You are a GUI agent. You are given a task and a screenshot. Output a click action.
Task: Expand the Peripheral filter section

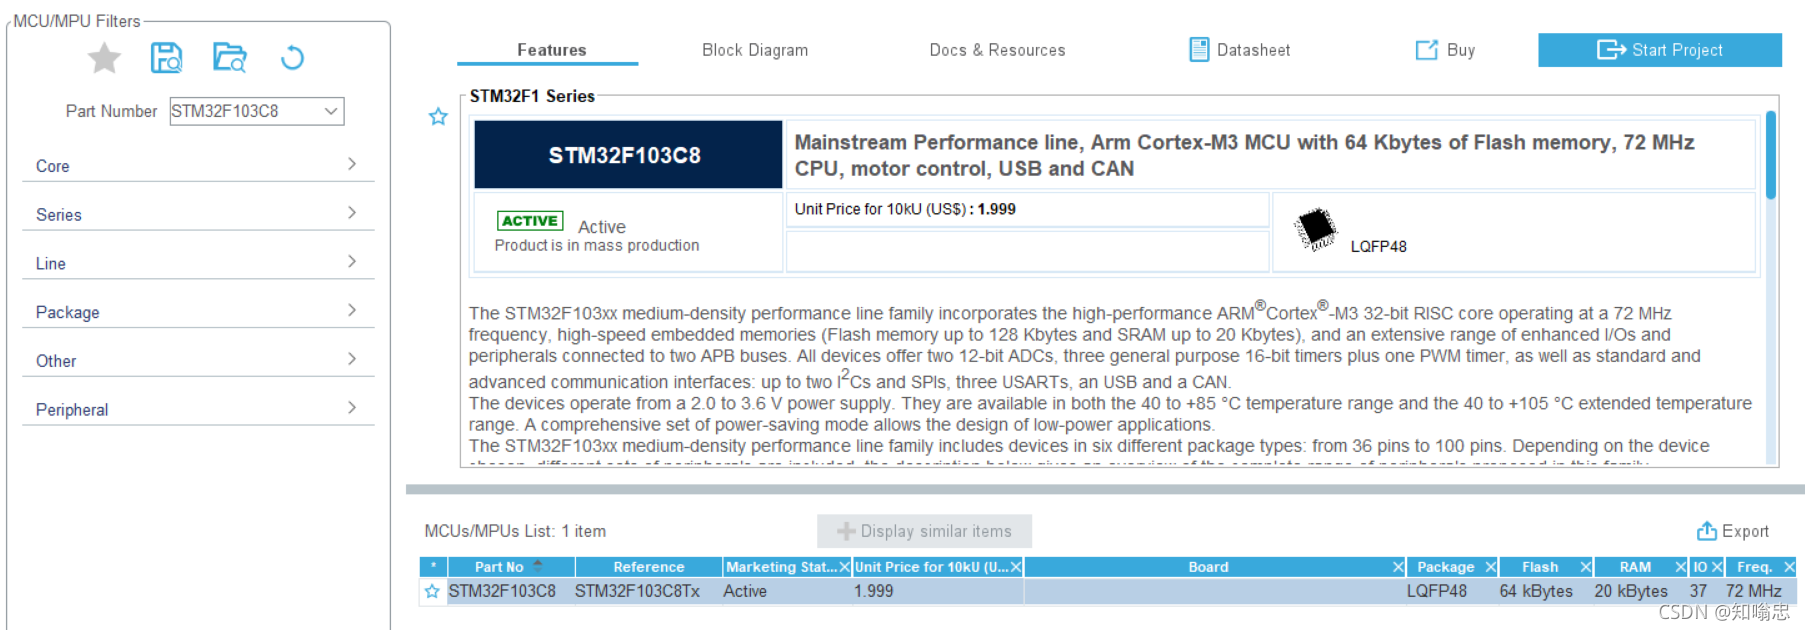coord(198,409)
